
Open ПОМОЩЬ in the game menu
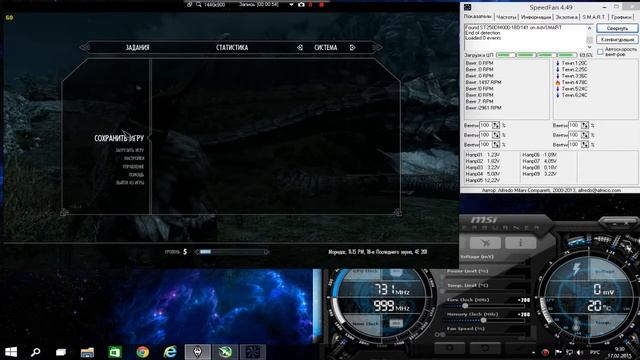[136, 175]
